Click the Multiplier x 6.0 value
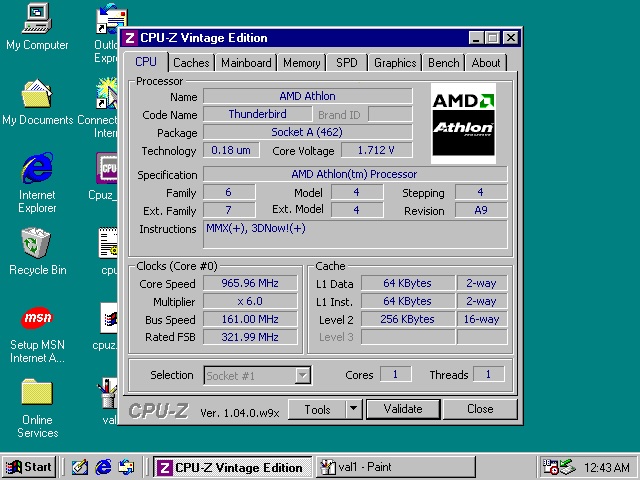This screenshot has width=640, height=480. coord(250,301)
